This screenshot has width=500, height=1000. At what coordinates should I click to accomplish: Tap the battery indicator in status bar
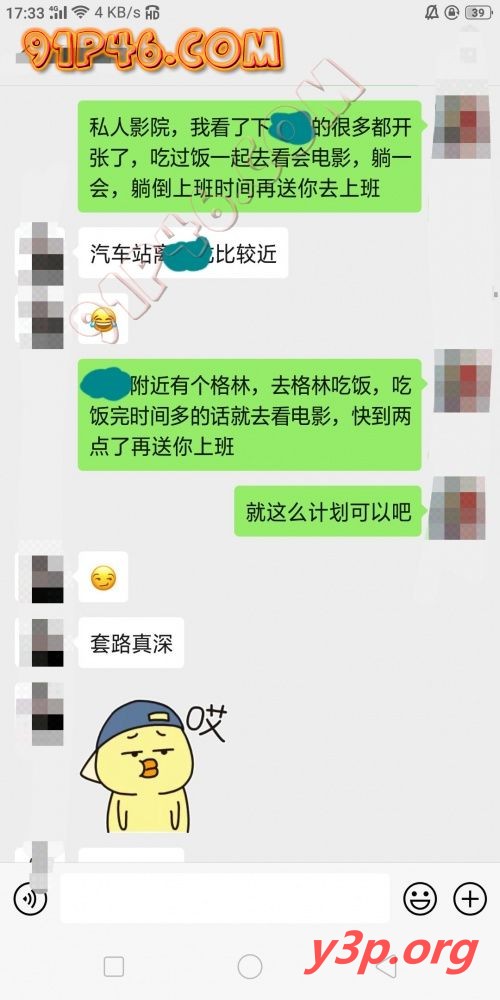coord(479,12)
